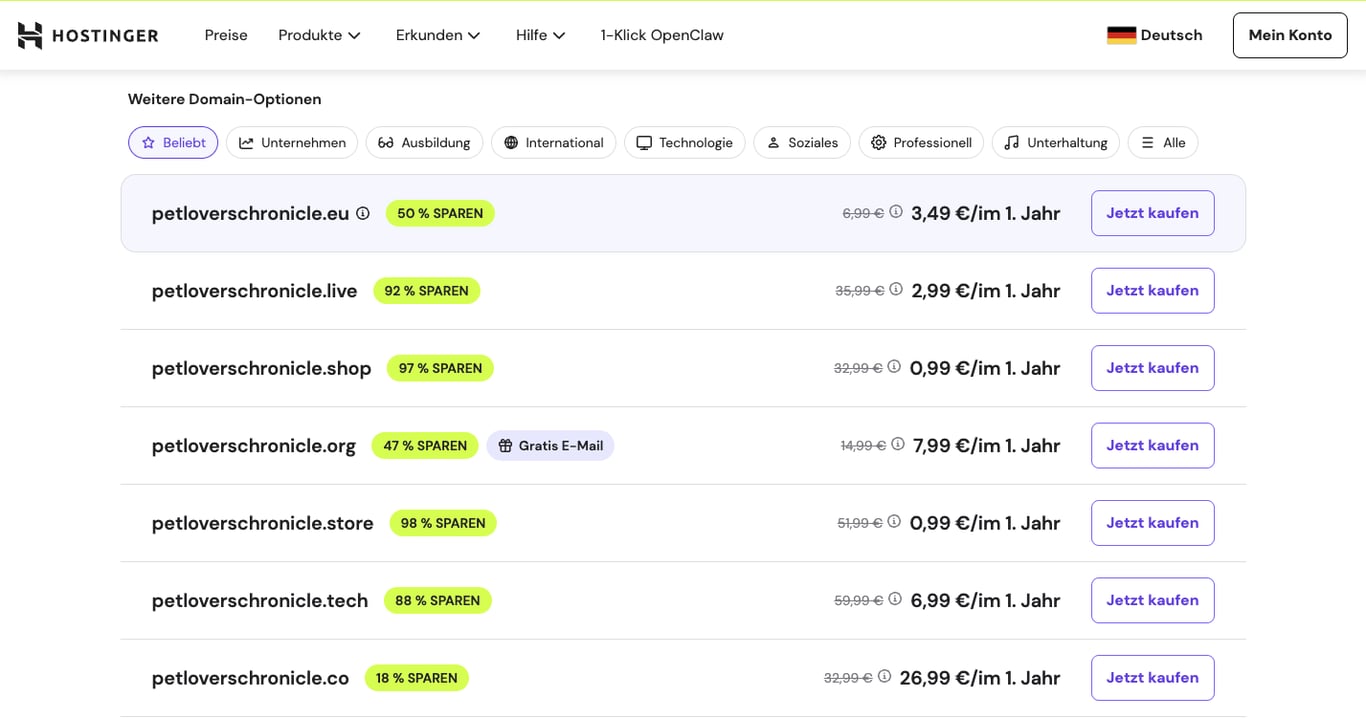This screenshot has height=718, width=1366.
Task: Click the globe icon next to International
Action: coord(509,142)
